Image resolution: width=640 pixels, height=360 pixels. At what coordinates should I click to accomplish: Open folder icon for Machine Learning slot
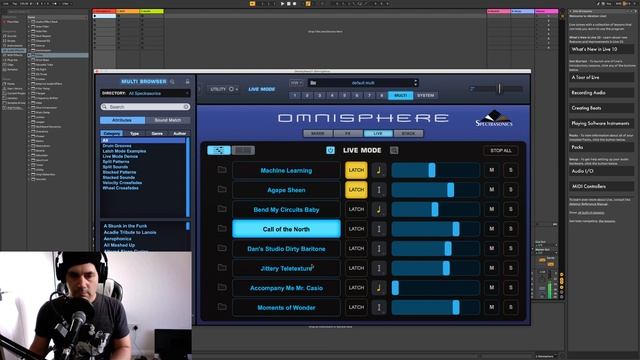tap(222, 169)
